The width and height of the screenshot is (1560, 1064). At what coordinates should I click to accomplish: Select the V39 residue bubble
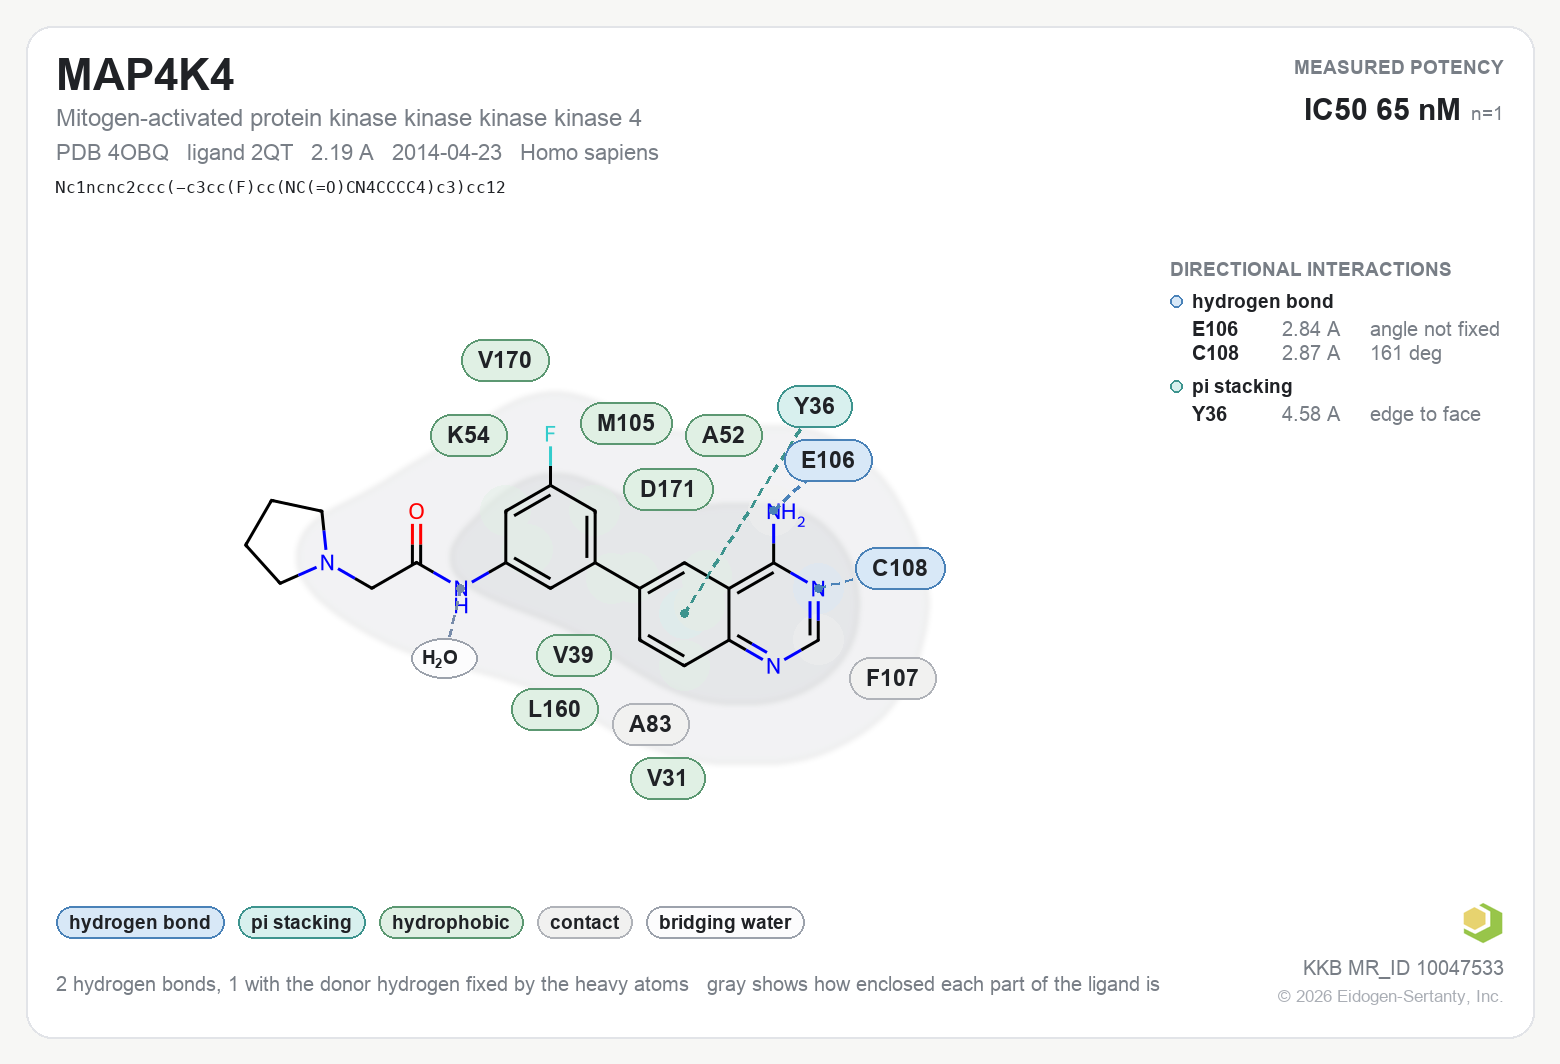[x=574, y=655]
